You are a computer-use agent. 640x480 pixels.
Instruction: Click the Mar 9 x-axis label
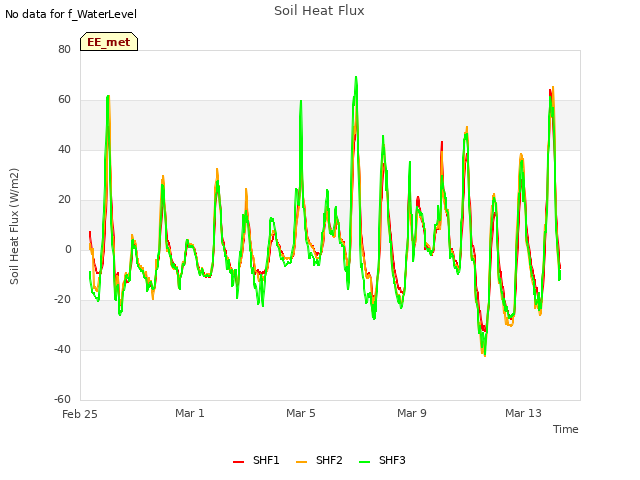(411, 413)
